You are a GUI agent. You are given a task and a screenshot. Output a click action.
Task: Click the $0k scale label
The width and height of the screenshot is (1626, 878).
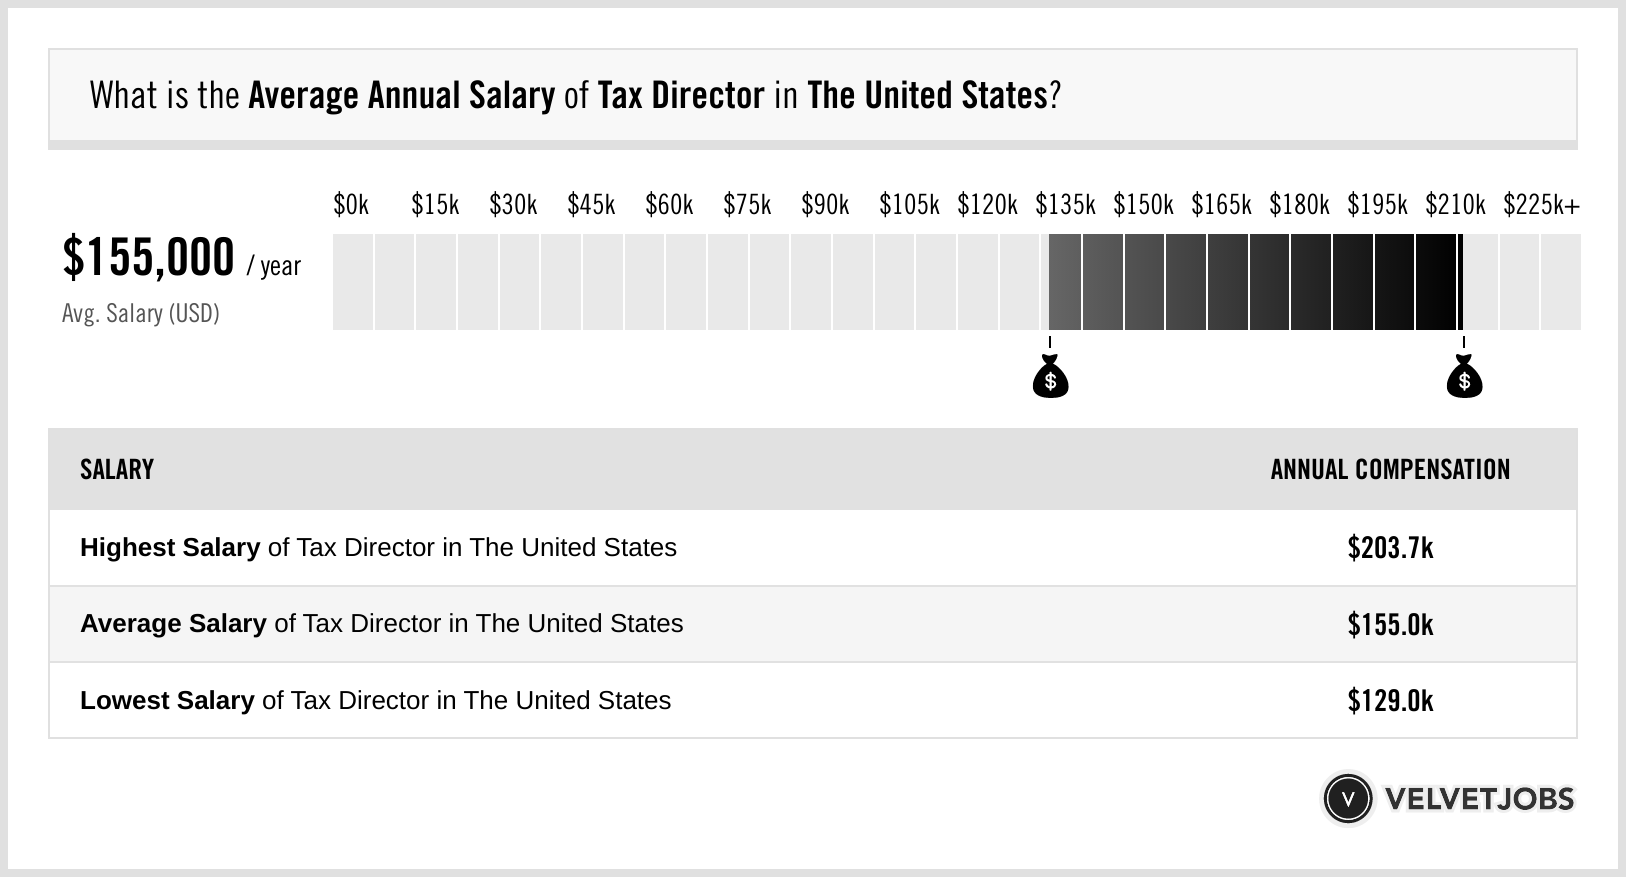pos(351,205)
